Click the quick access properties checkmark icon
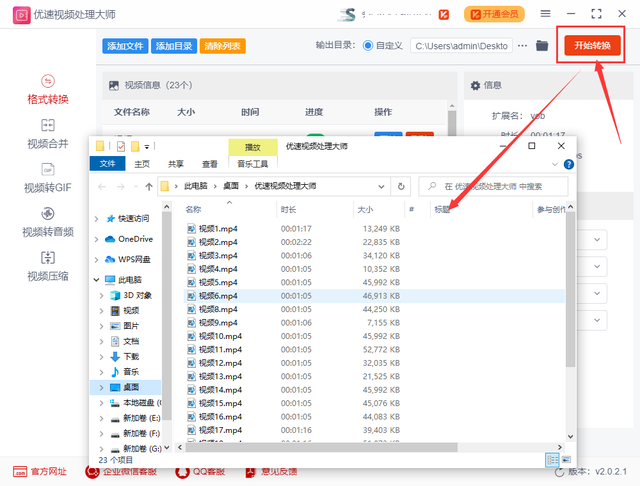The width and height of the screenshot is (640, 486). tap(121, 146)
